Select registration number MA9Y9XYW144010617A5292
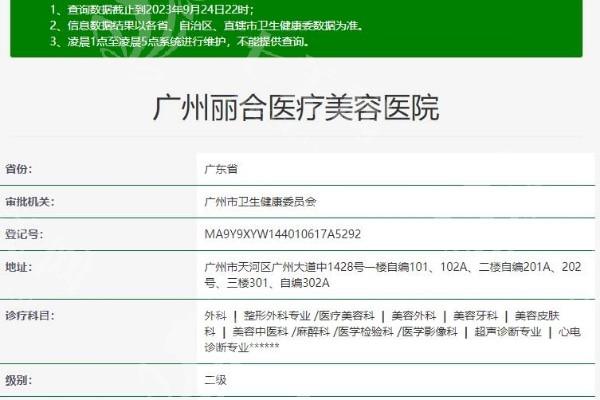This screenshot has height=400, width=600. coord(282,234)
